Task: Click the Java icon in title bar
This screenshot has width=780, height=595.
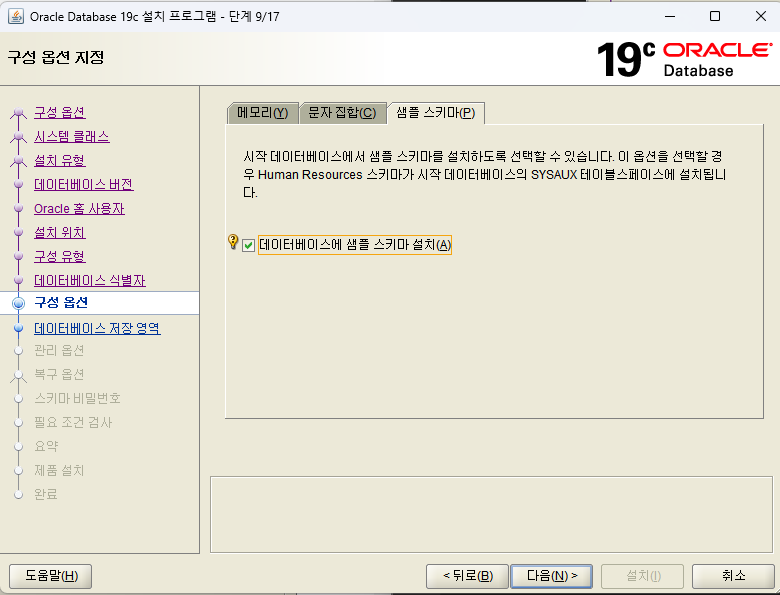Action: coord(15,16)
